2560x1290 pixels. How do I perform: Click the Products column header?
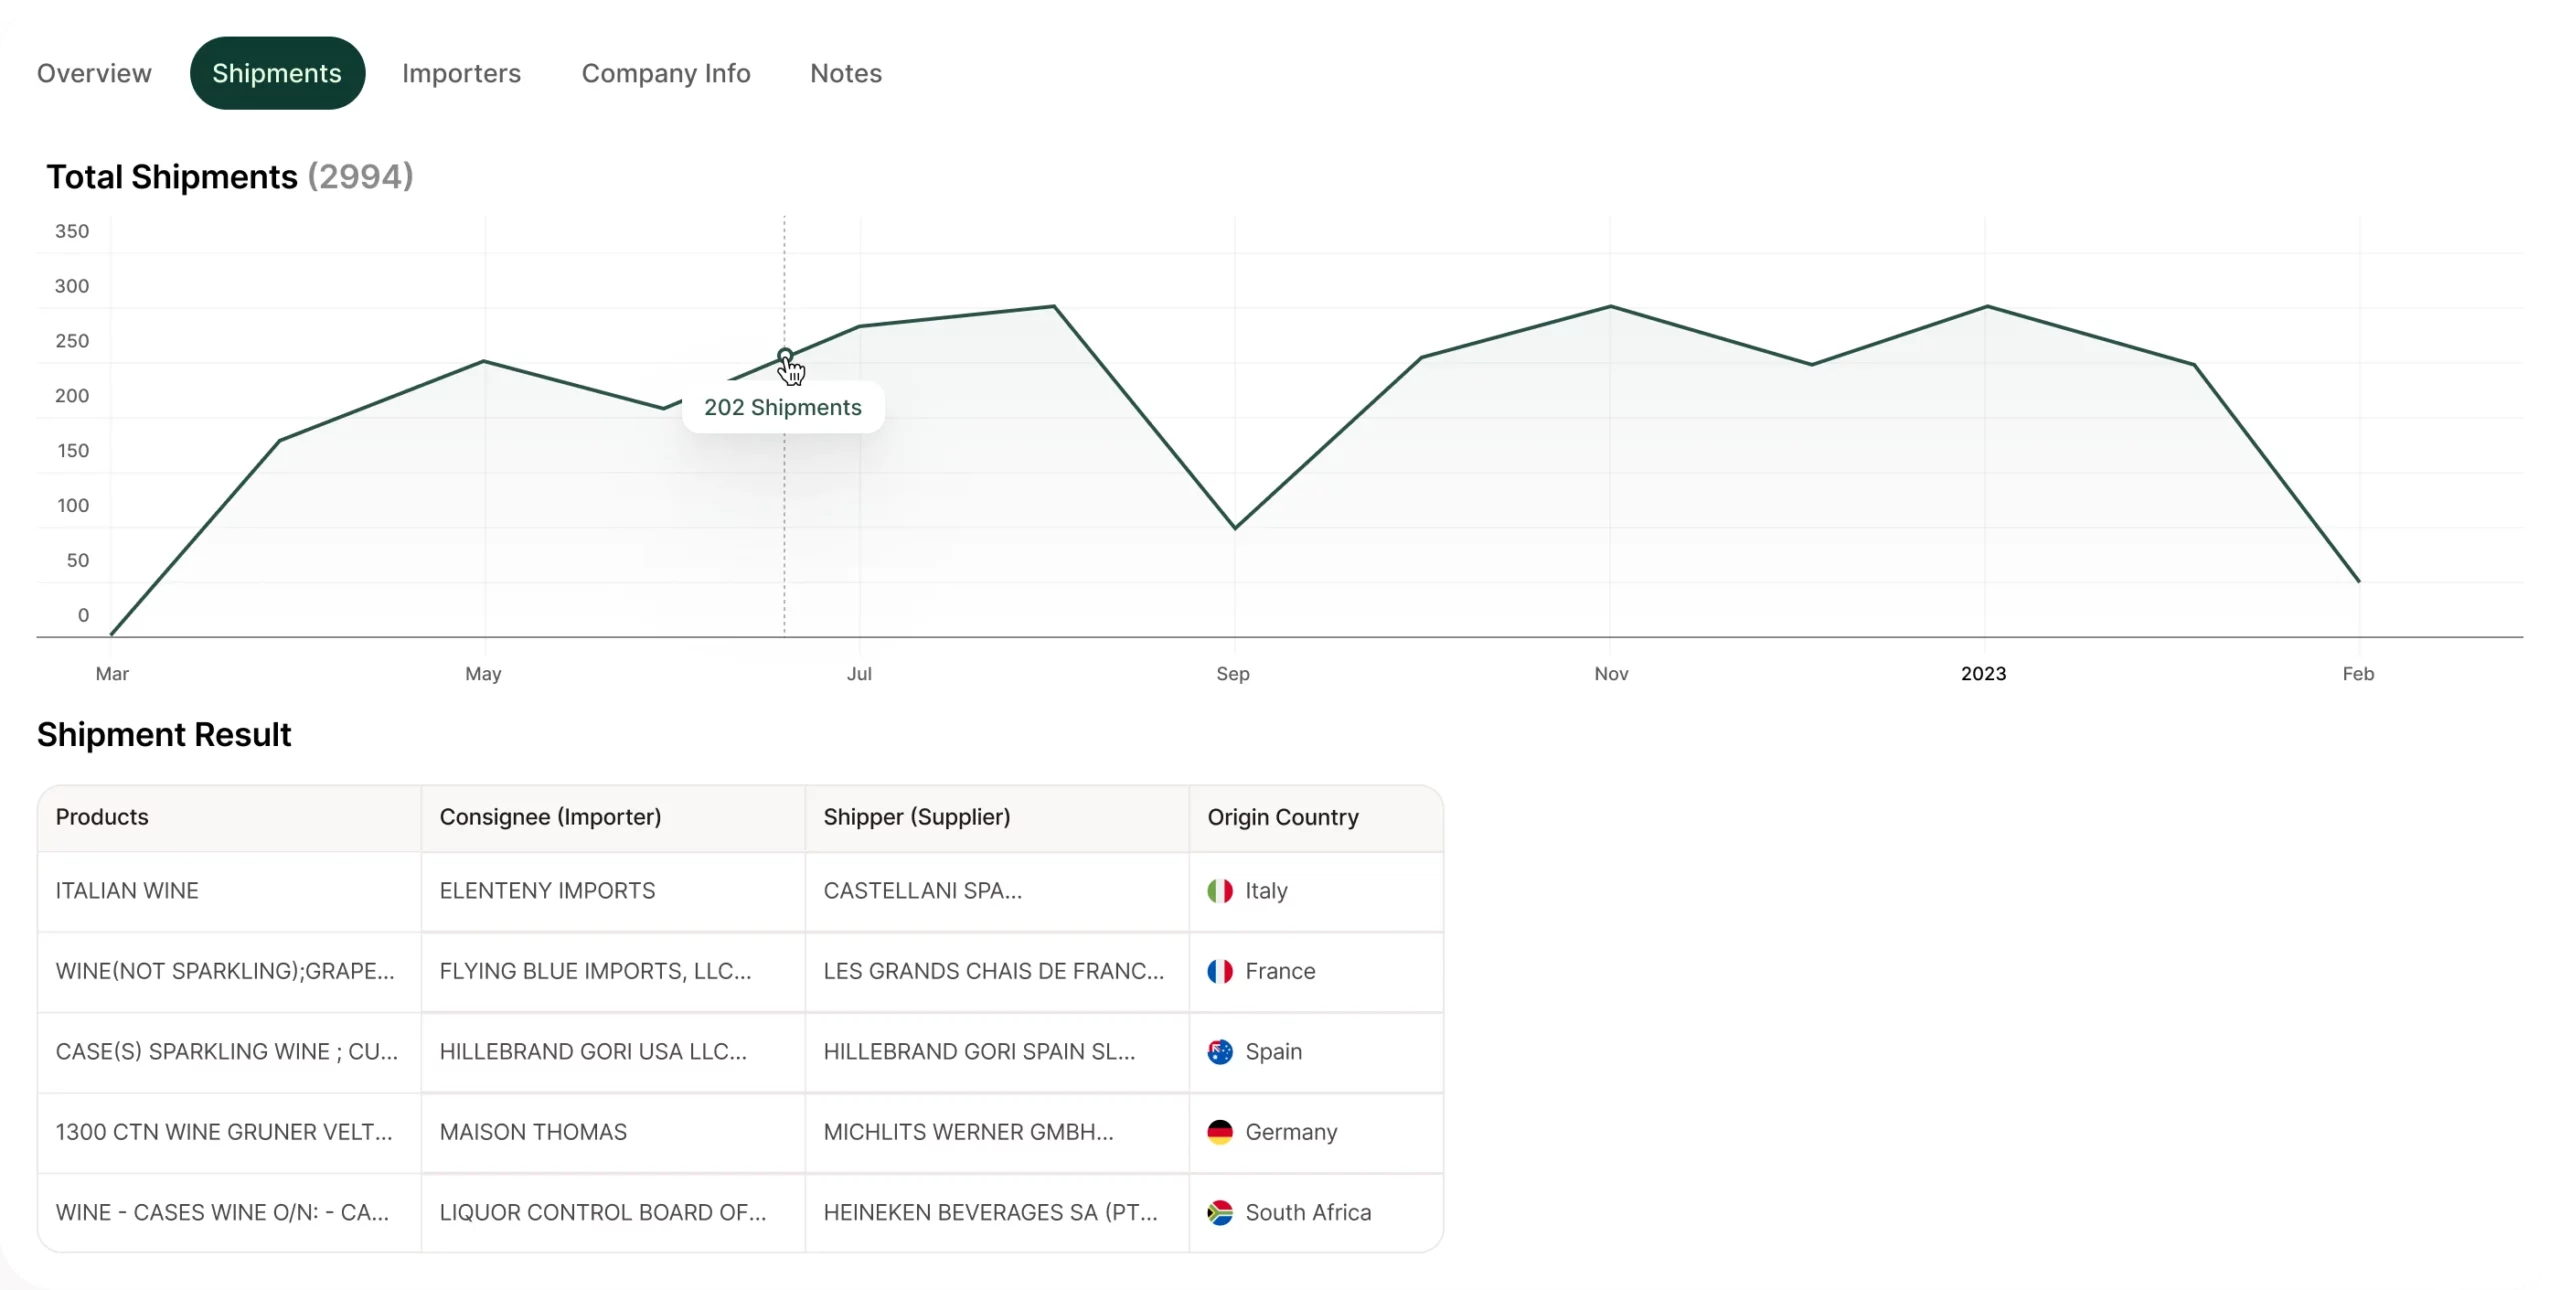[102, 817]
